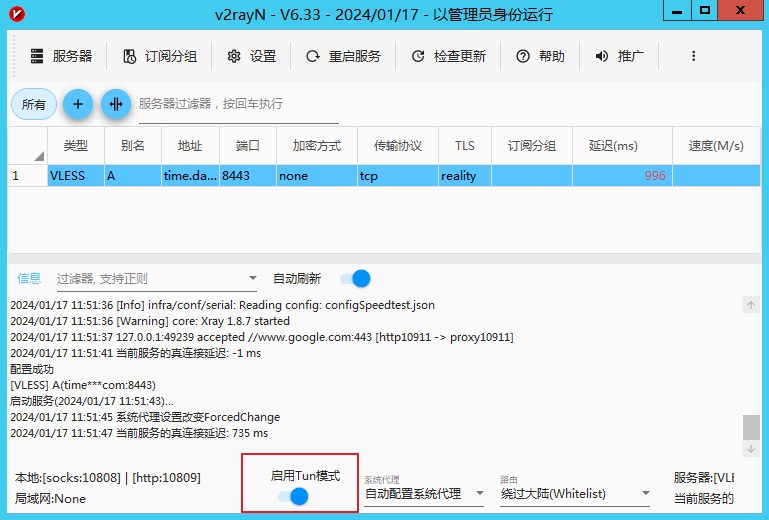Click the log scroll-up arrow
Viewport: 769px width, 520px height.
pyautogui.click(x=751, y=305)
